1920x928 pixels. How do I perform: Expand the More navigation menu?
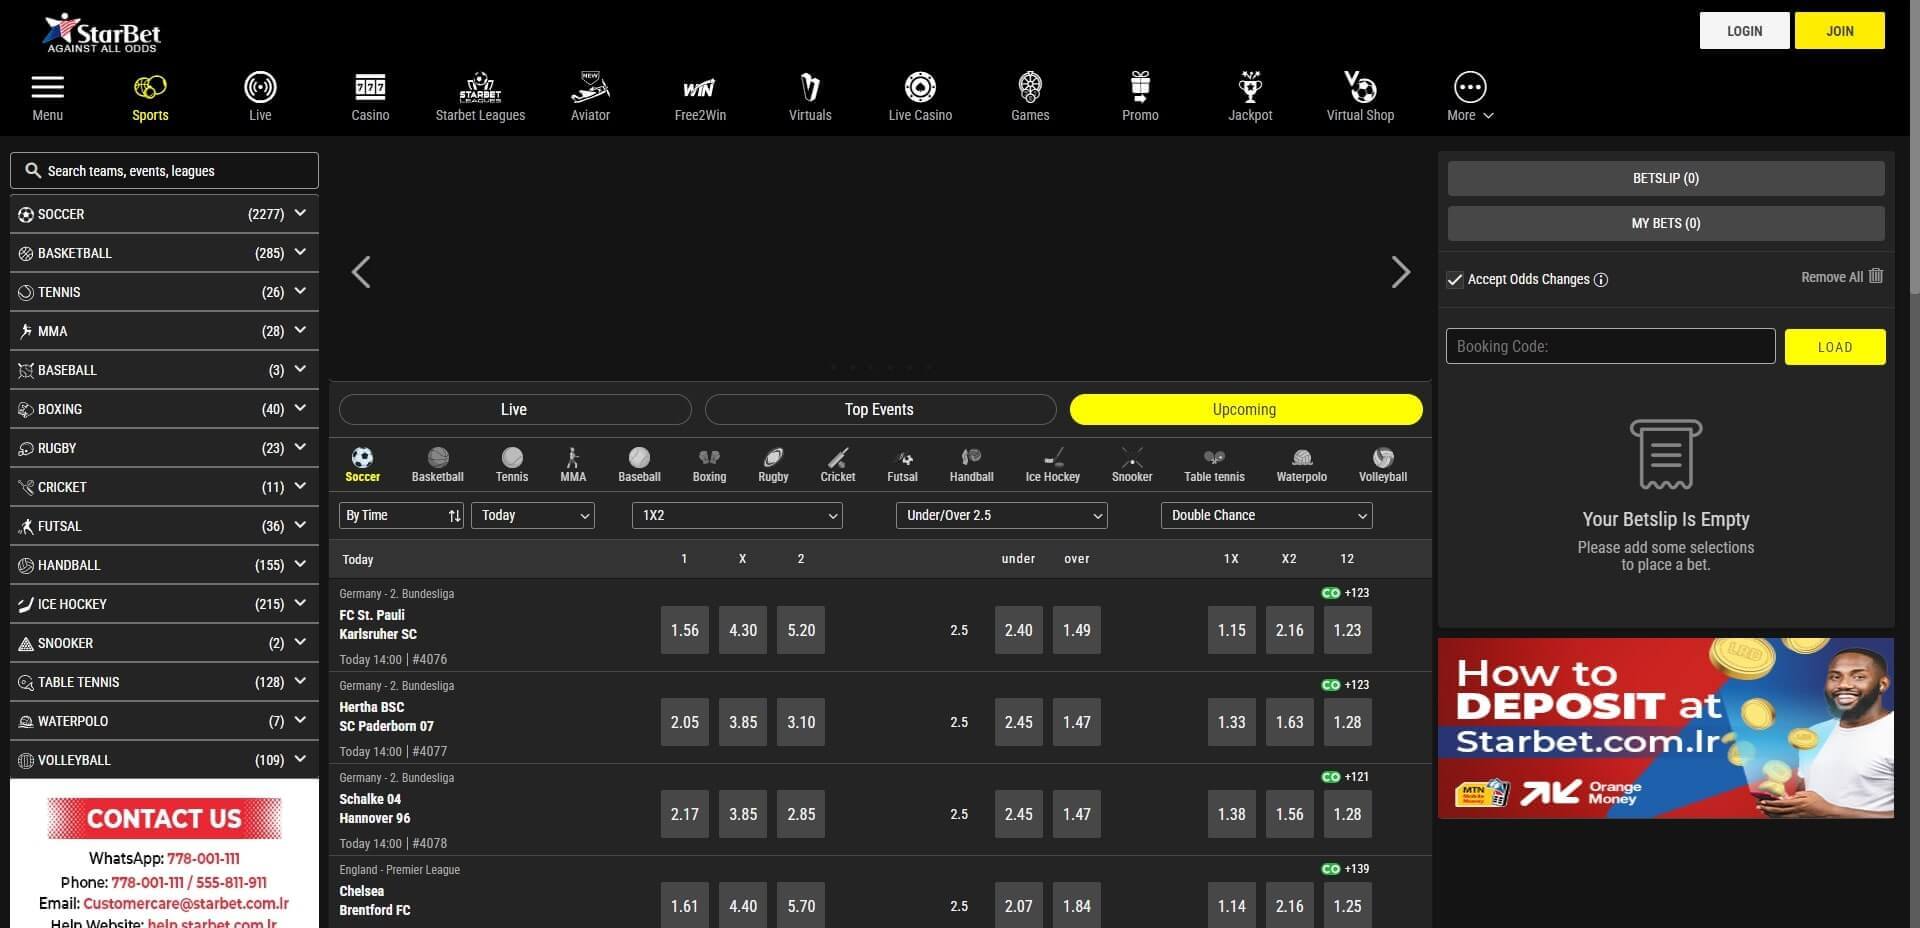[1470, 96]
